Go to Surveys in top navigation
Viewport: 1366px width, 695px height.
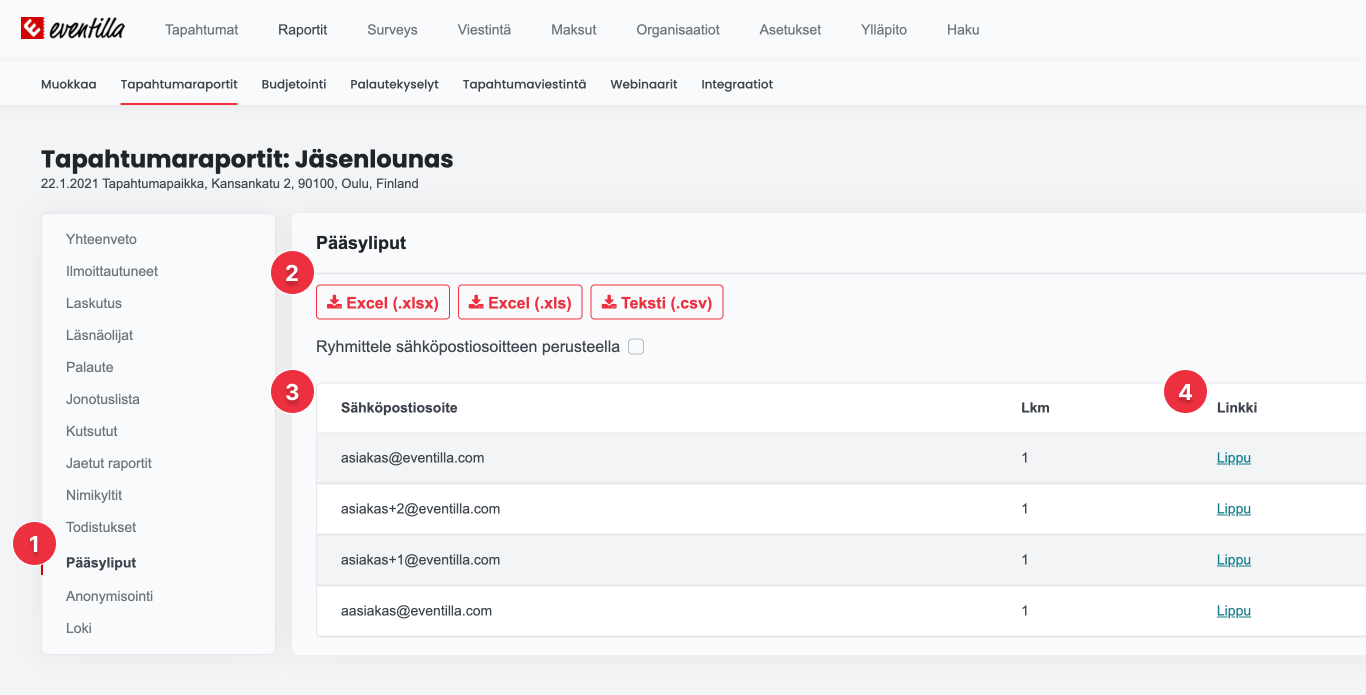[x=392, y=30]
